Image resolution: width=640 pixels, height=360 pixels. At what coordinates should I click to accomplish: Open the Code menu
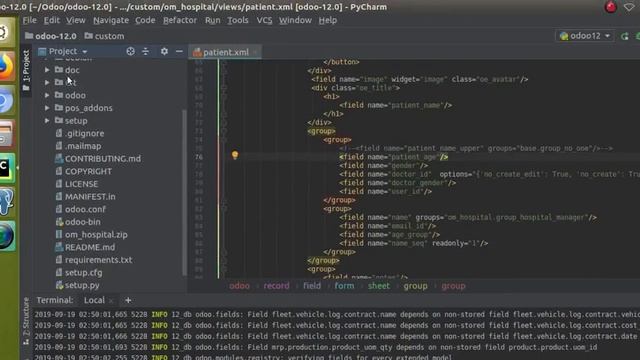click(x=145, y=20)
